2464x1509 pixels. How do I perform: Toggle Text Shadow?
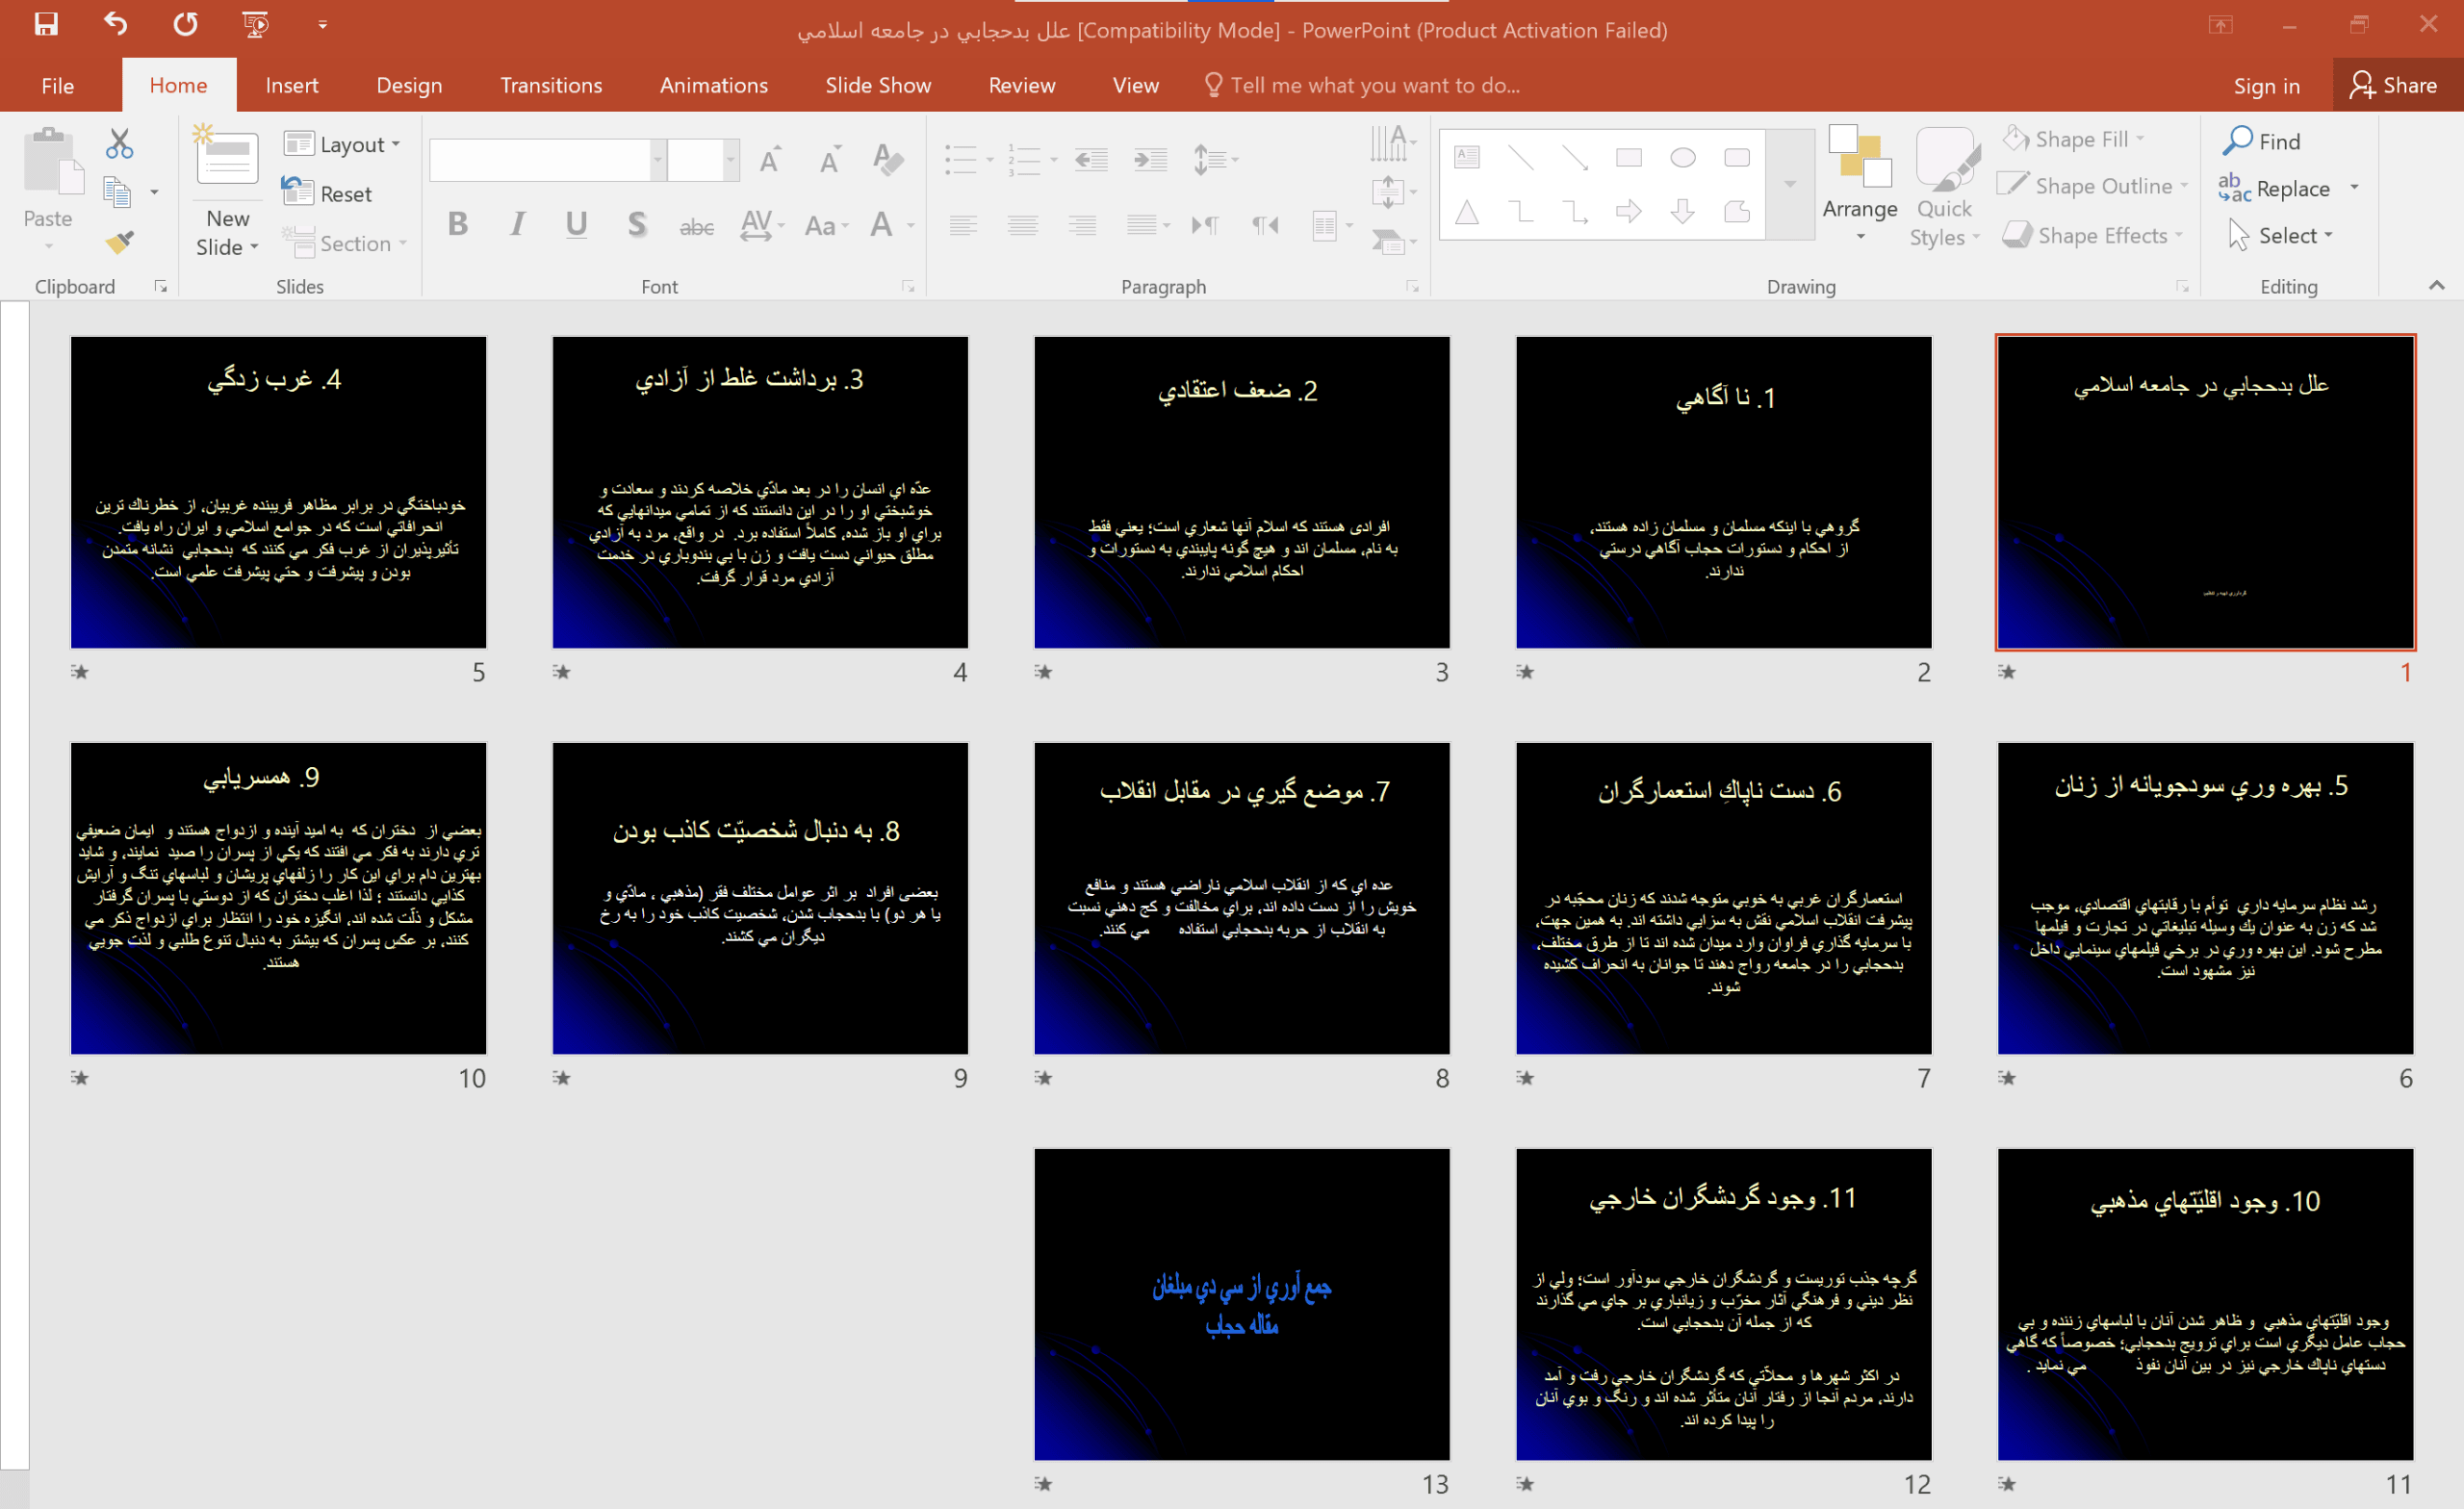pyautogui.click(x=636, y=224)
